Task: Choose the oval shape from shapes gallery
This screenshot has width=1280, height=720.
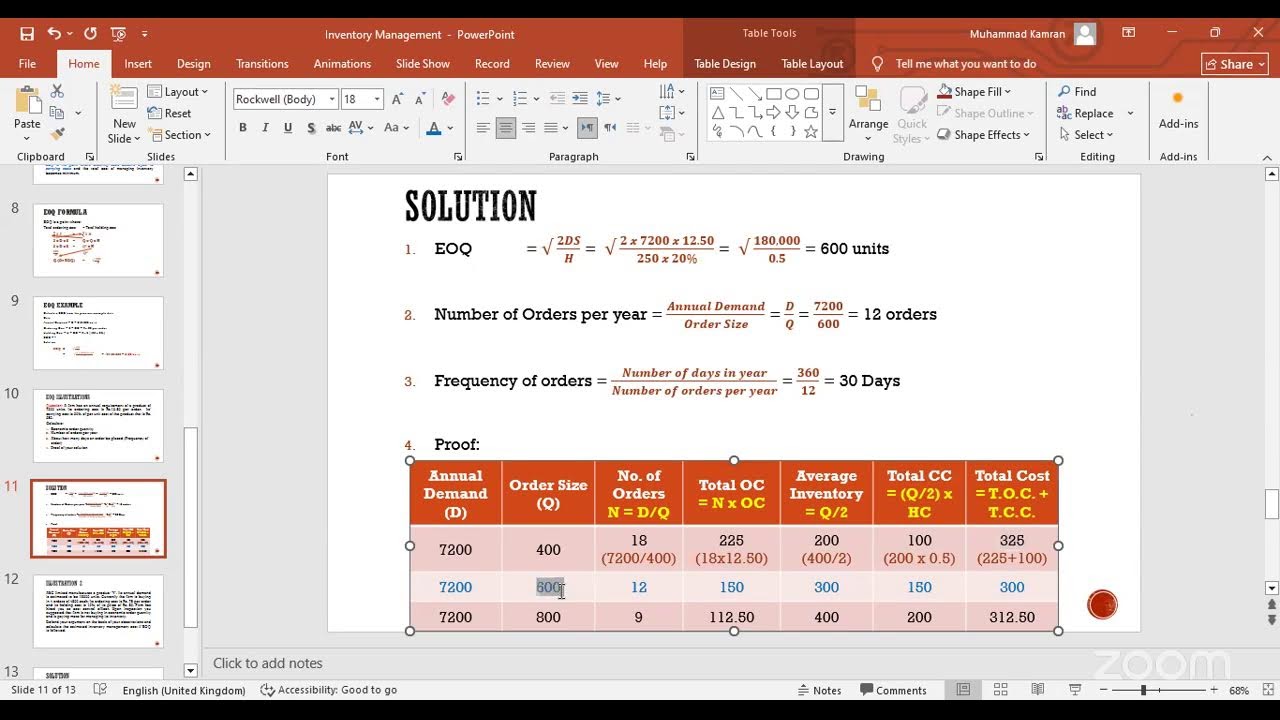Action: coord(792,94)
